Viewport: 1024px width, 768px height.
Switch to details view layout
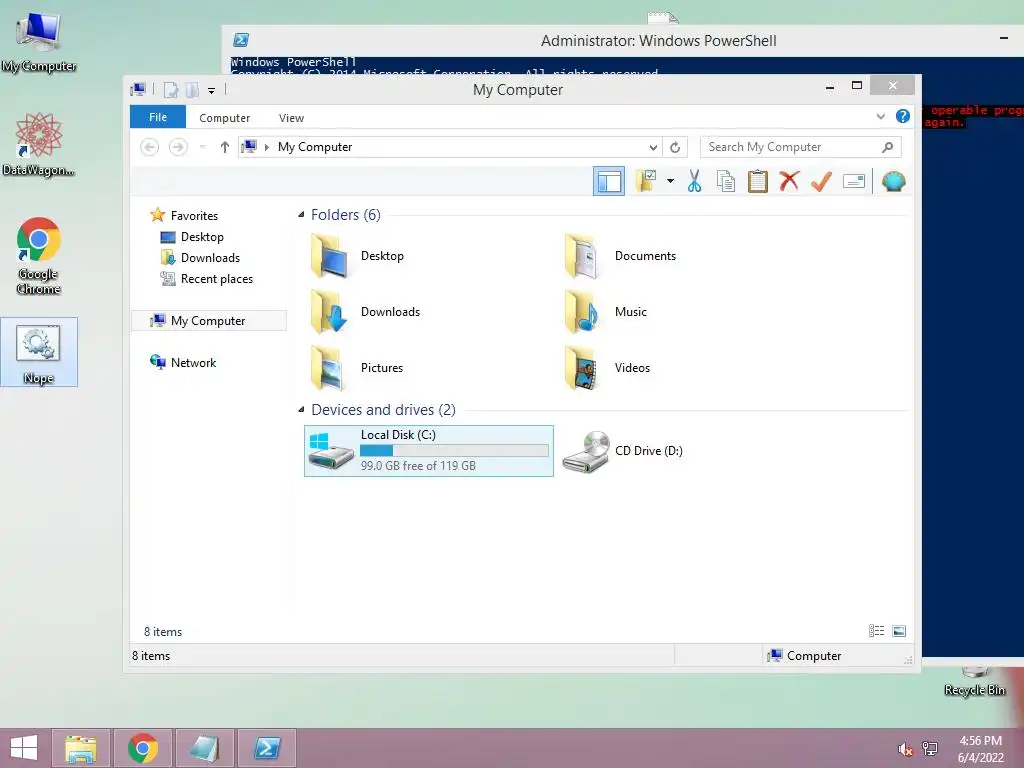click(876, 630)
